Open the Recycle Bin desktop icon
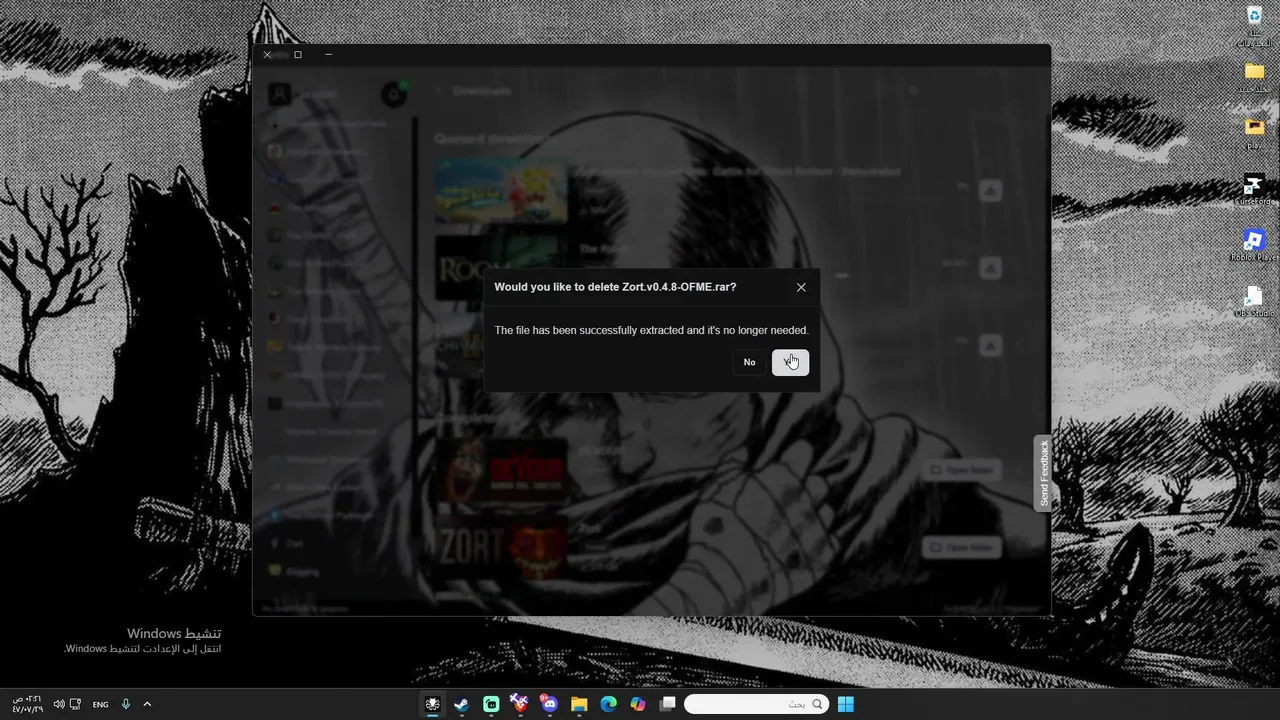The width and height of the screenshot is (1280, 720). pyautogui.click(x=1254, y=26)
